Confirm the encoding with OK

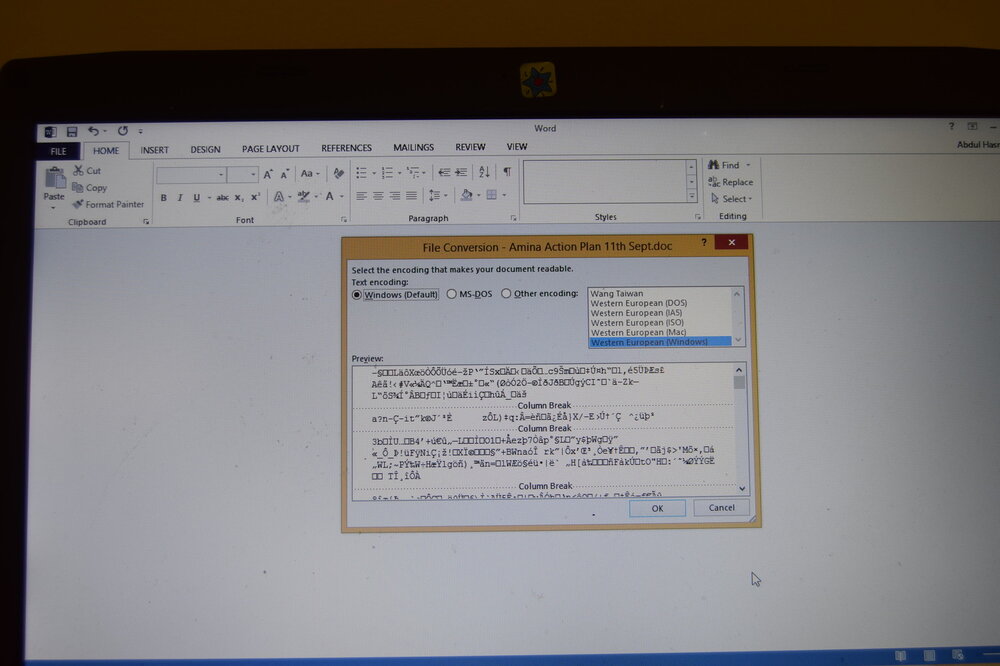click(x=657, y=508)
